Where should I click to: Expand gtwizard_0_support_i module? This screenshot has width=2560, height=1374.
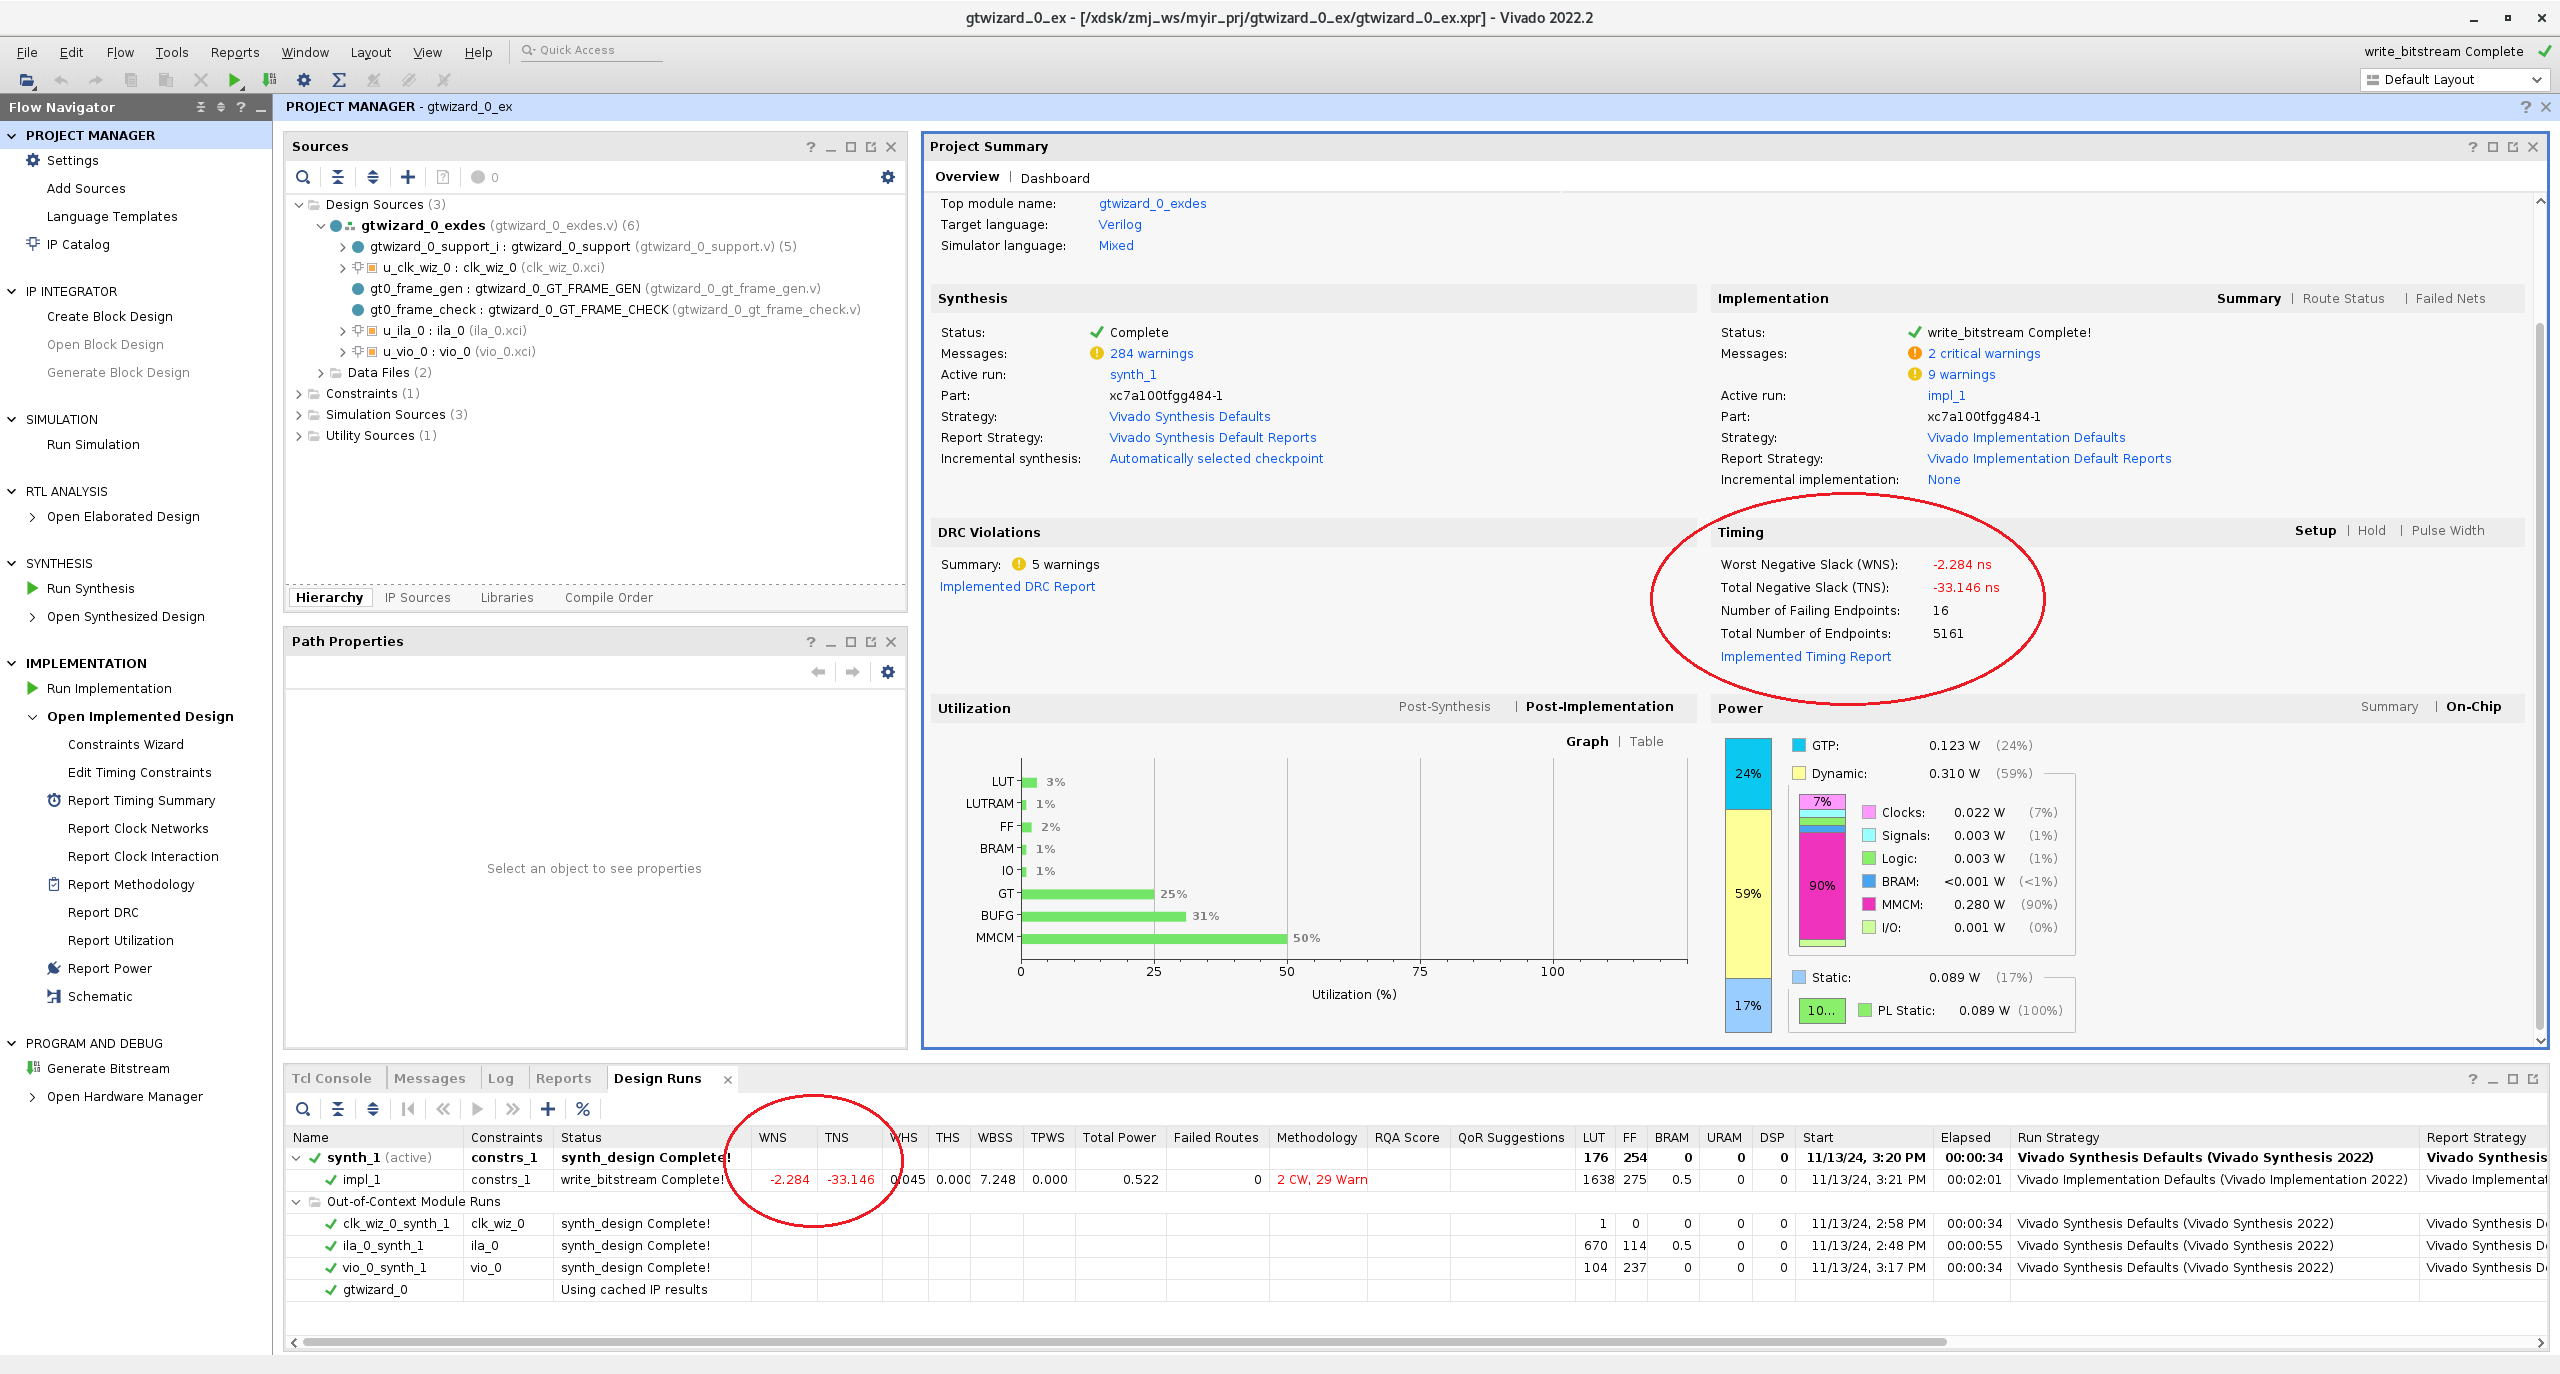[343, 247]
